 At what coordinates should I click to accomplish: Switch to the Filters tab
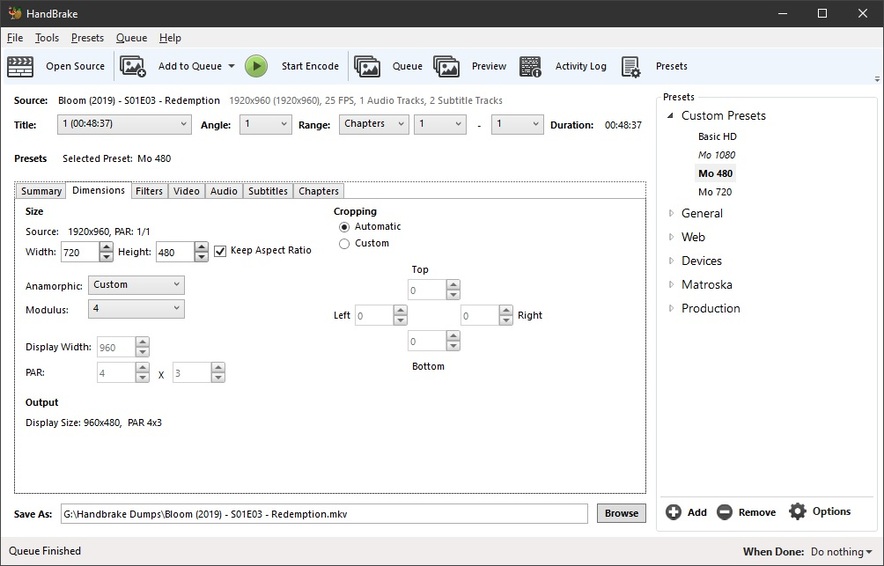coord(149,191)
